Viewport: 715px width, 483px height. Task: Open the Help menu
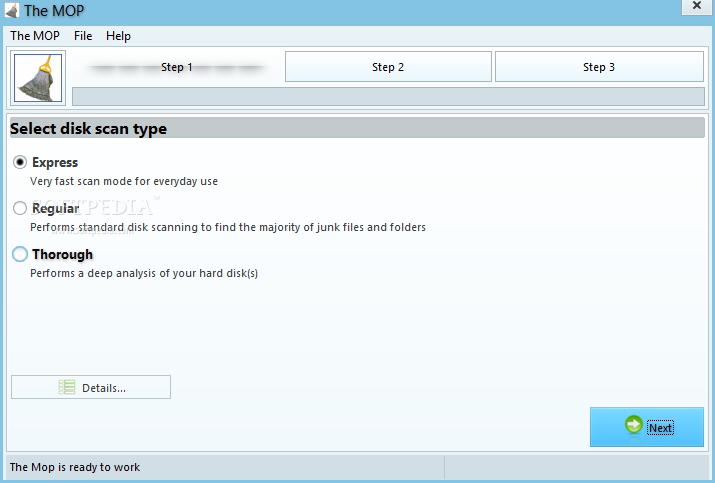tap(118, 36)
